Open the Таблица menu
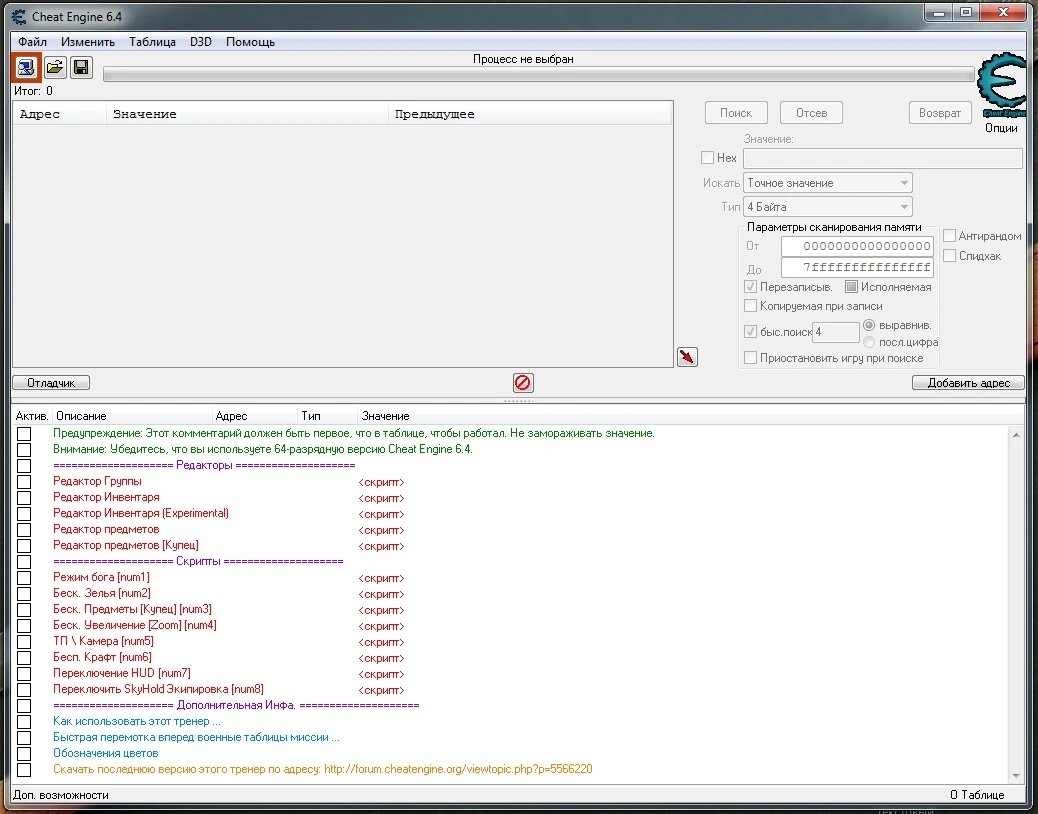The image size is (1038, 814). coord(152,42)
